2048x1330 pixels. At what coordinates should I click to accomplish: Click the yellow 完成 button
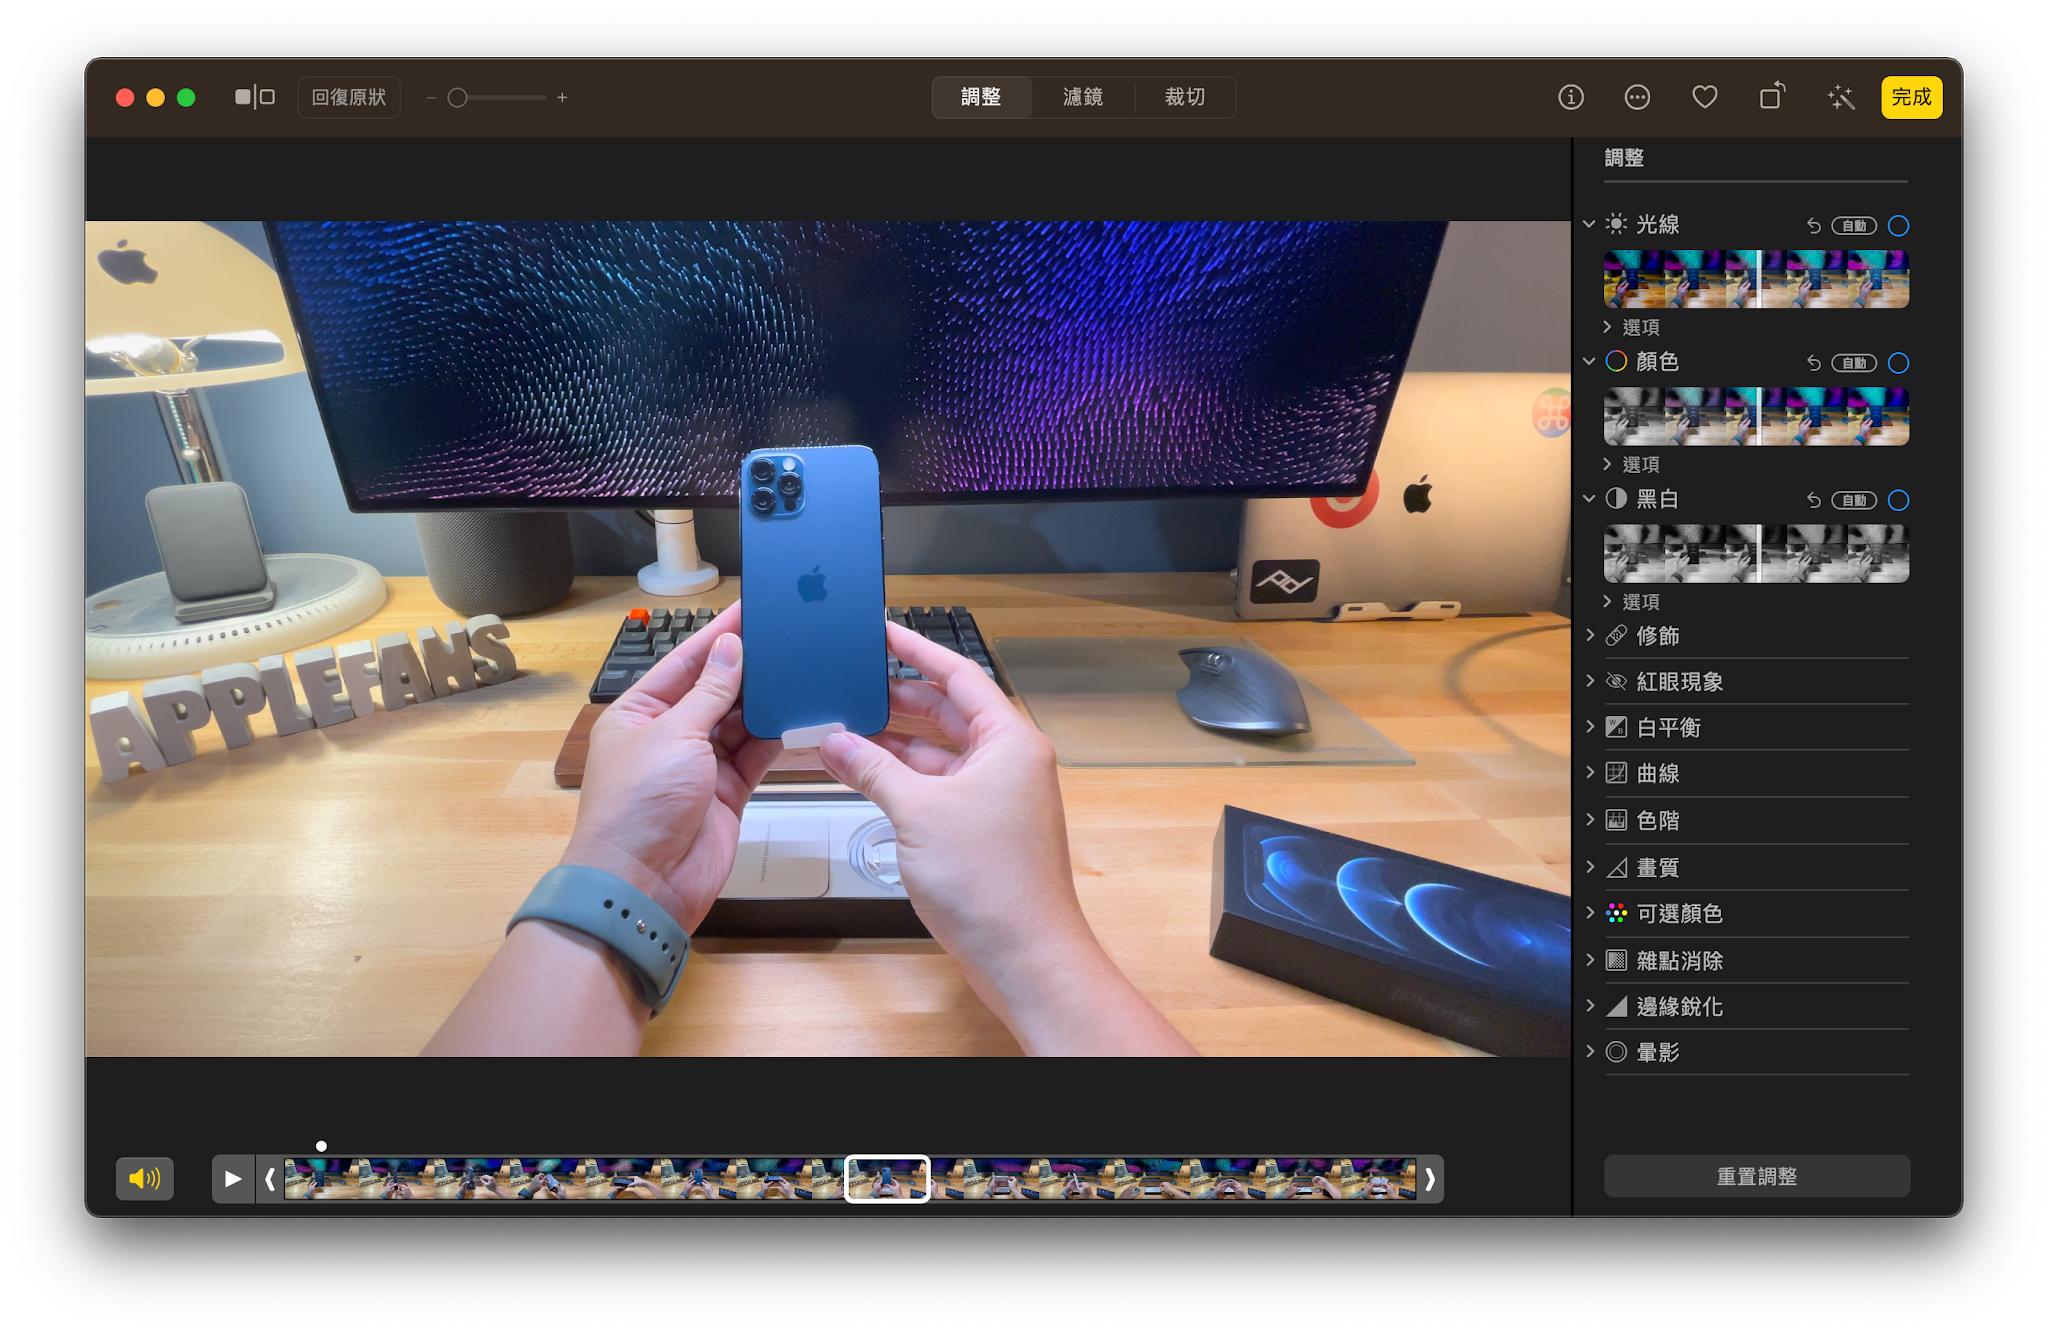1911,97
